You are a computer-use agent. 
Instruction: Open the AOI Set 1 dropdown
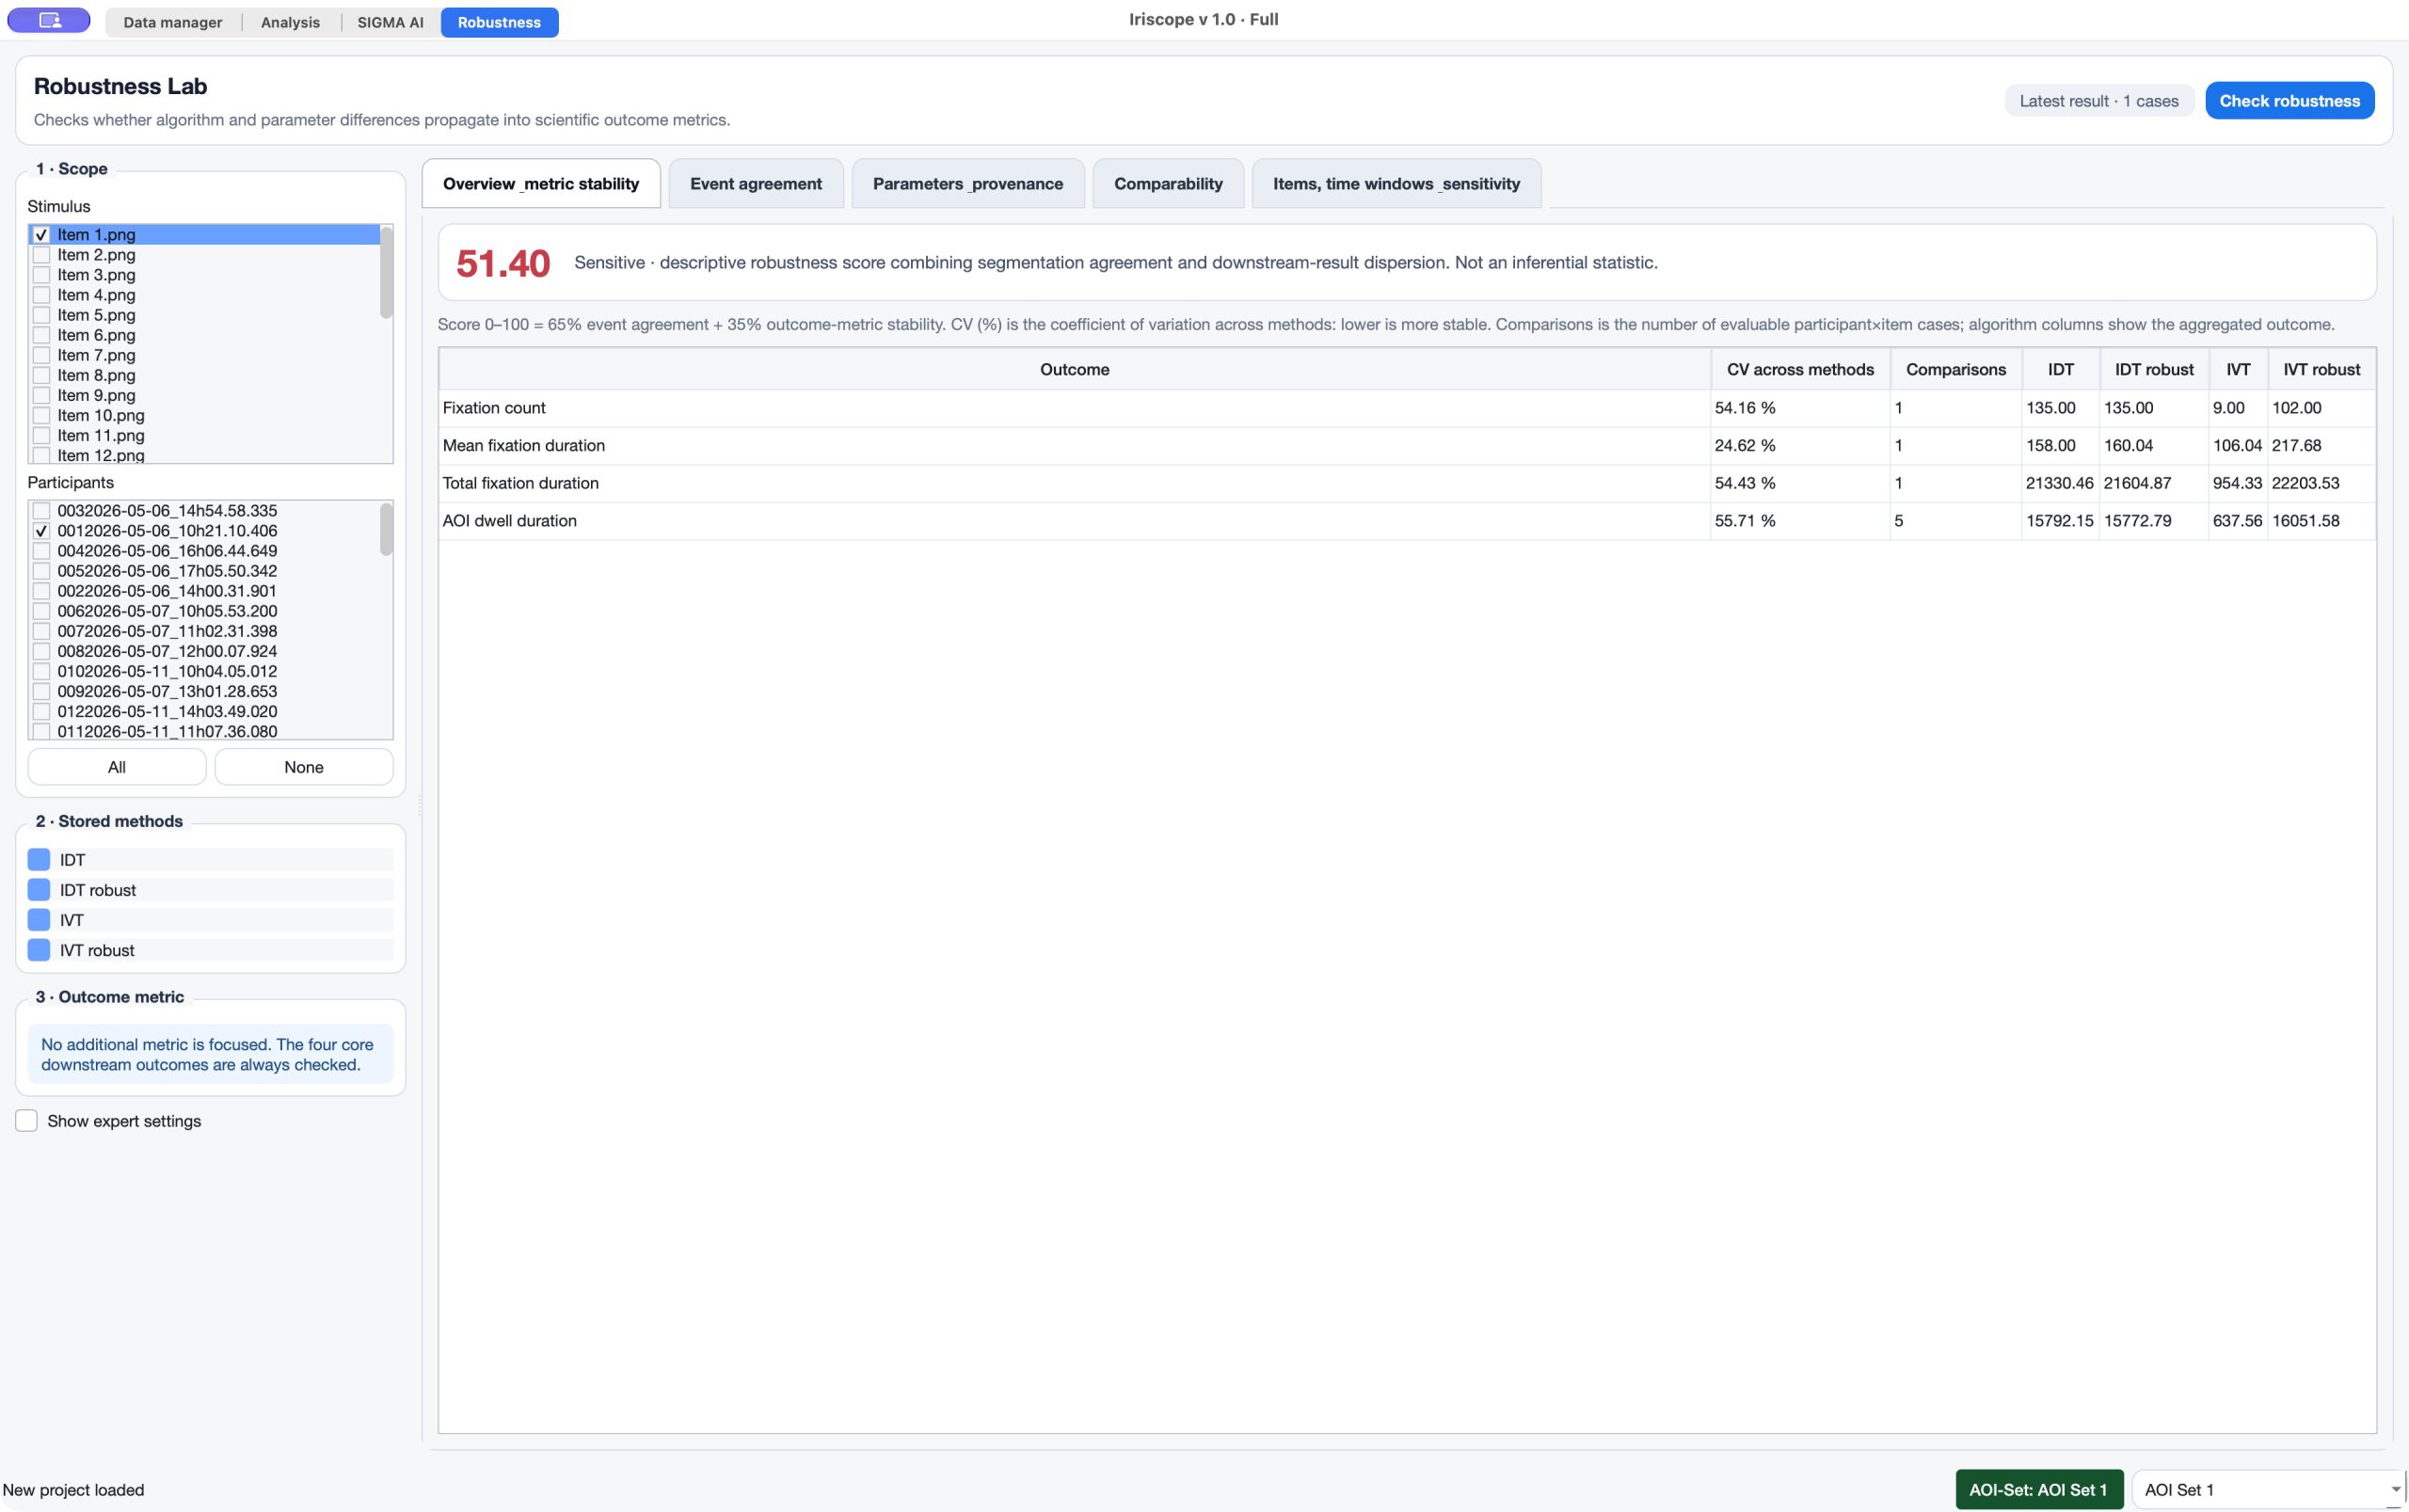click(x=2268, y=1490)
